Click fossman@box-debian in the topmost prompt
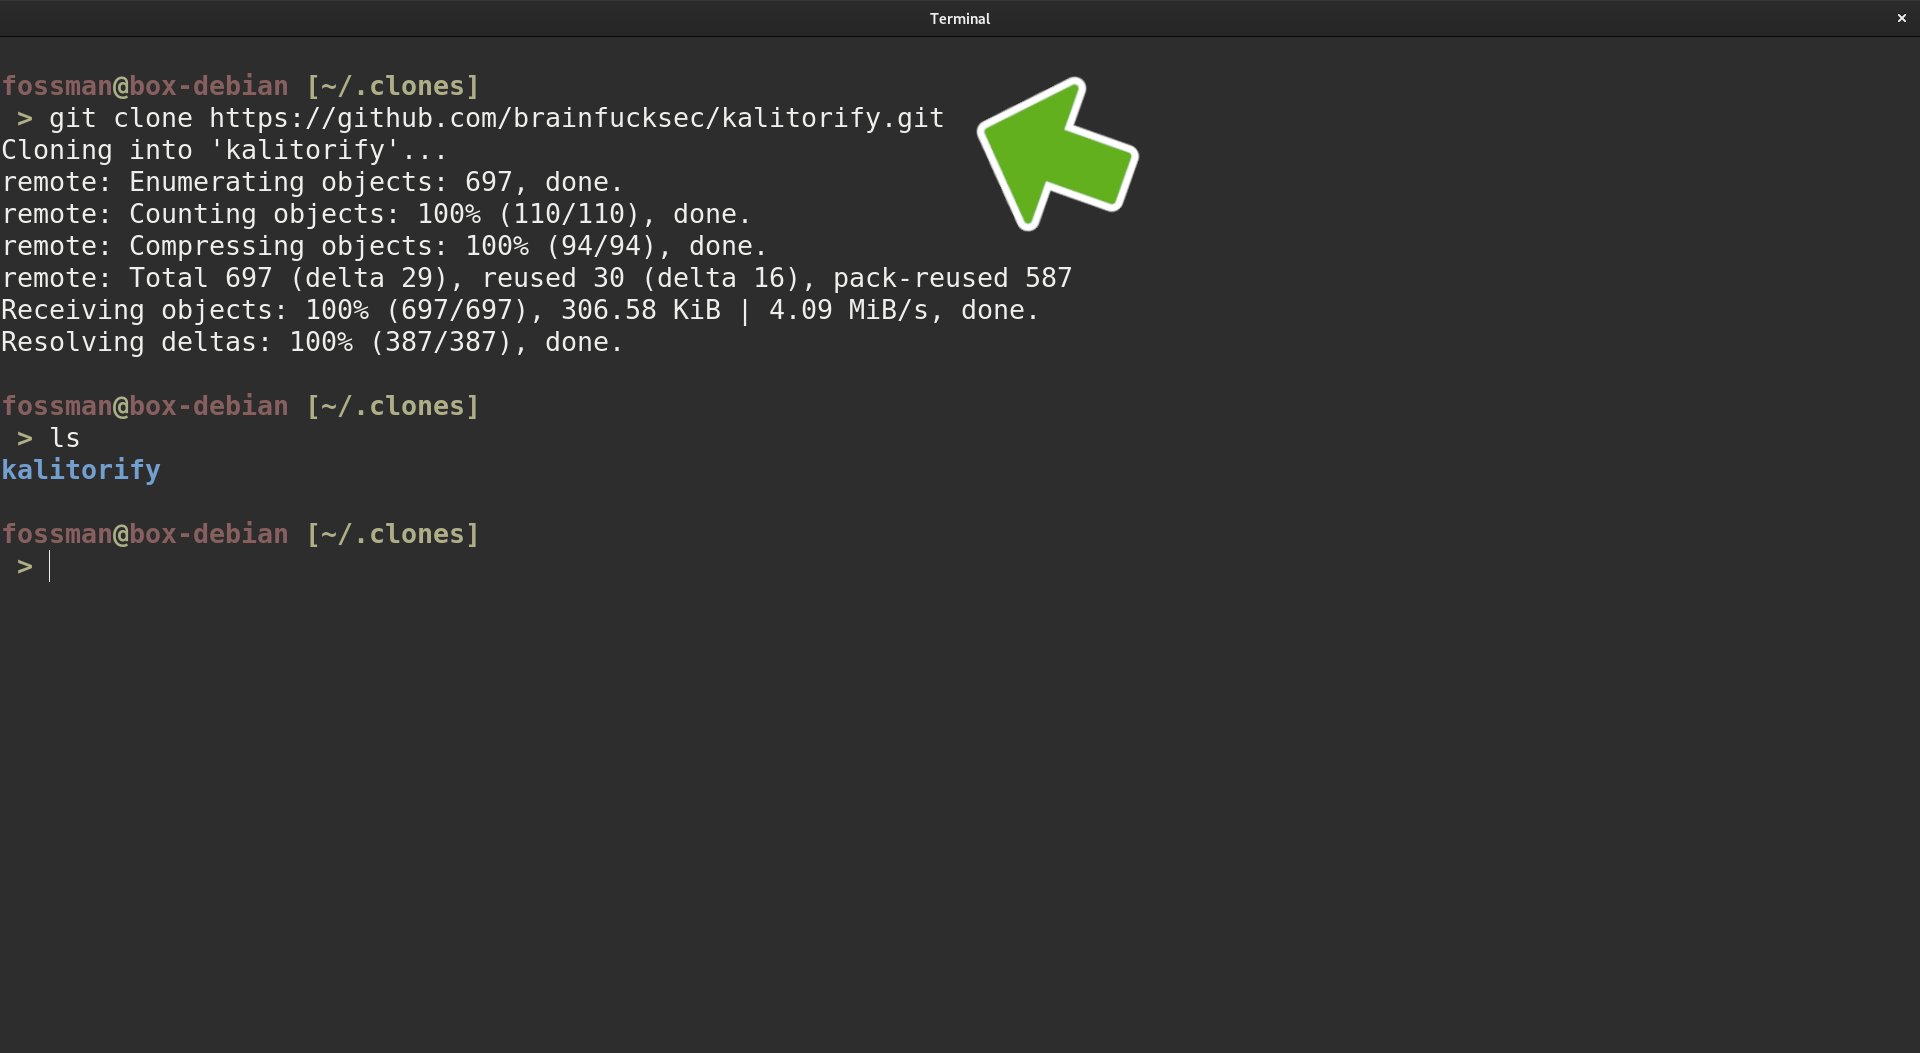Image resolution: width=1920 pixels, height=1053 pixels. click(145, 86)
